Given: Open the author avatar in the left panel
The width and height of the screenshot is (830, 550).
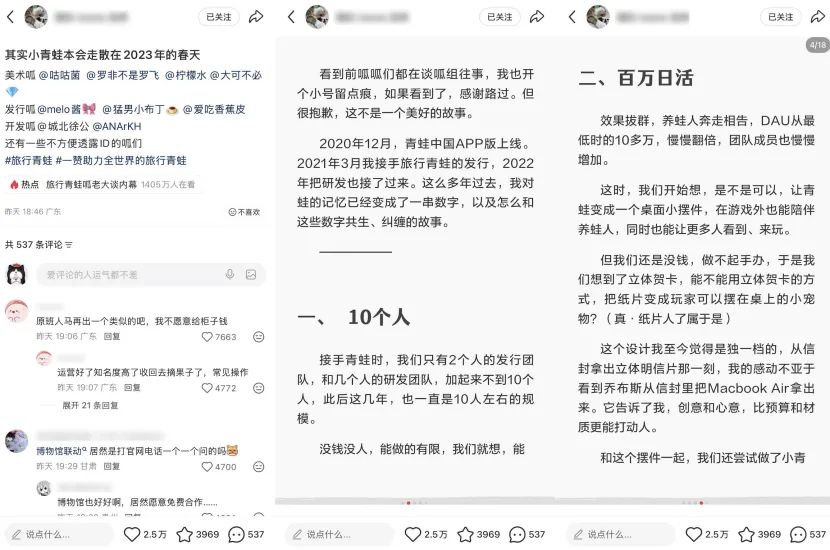Looking at the screenshot, I should pos(36,17).
